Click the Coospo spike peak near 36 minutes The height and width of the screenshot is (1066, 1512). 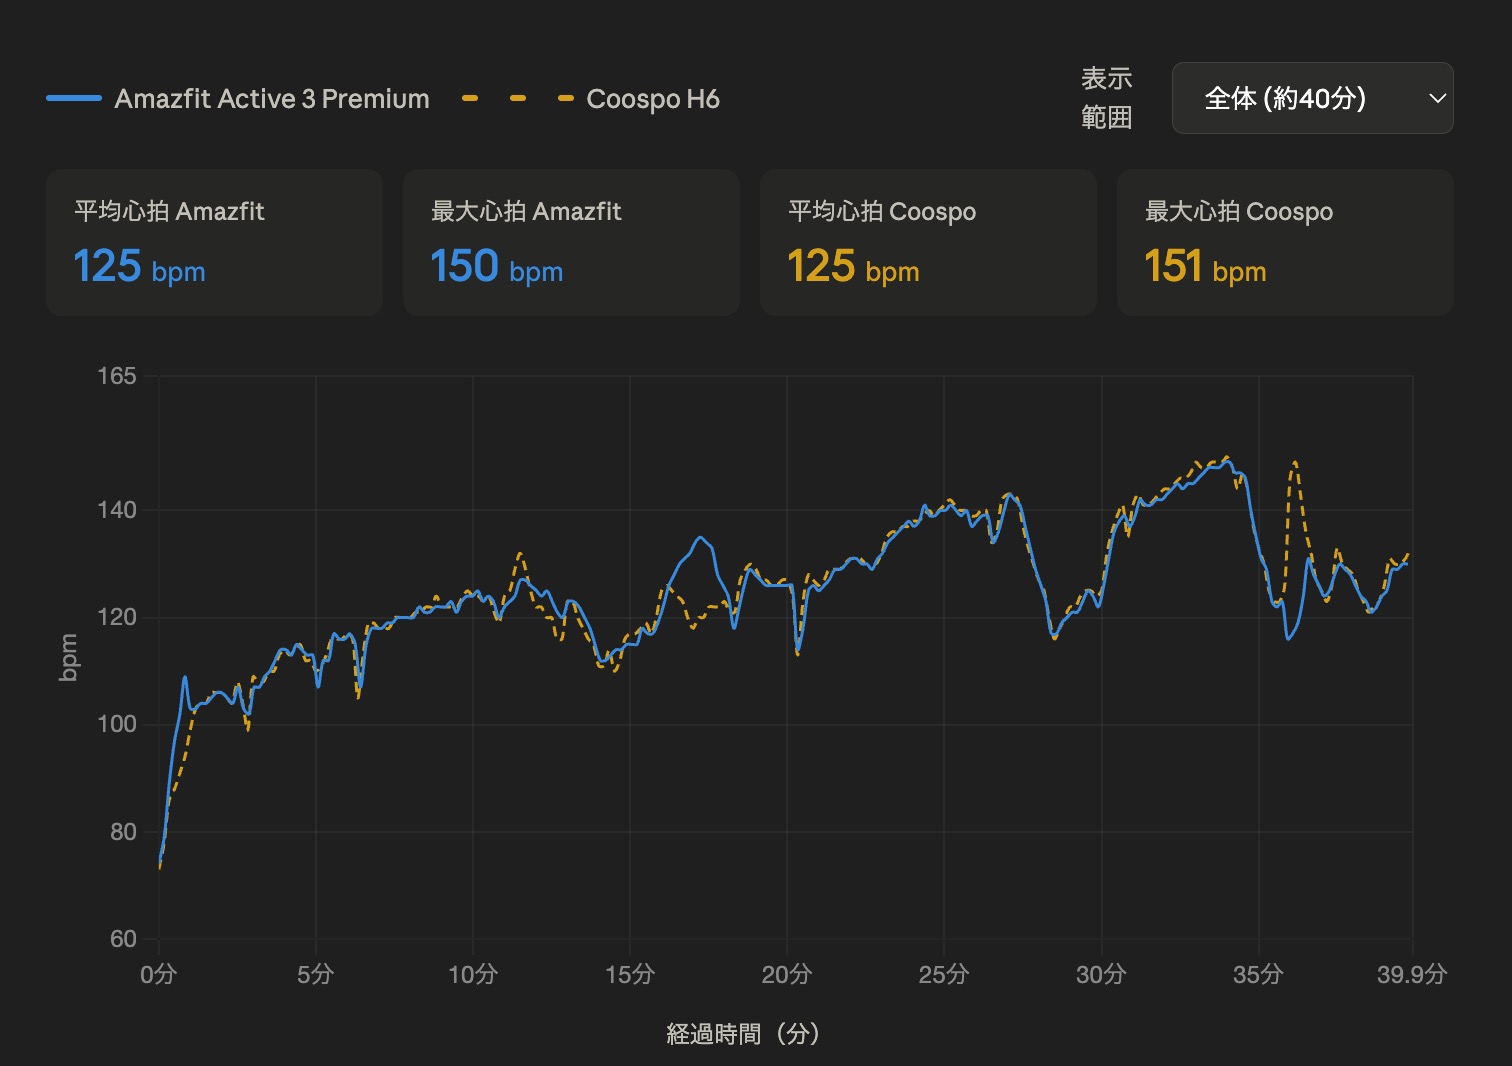tap(1295, 463)
